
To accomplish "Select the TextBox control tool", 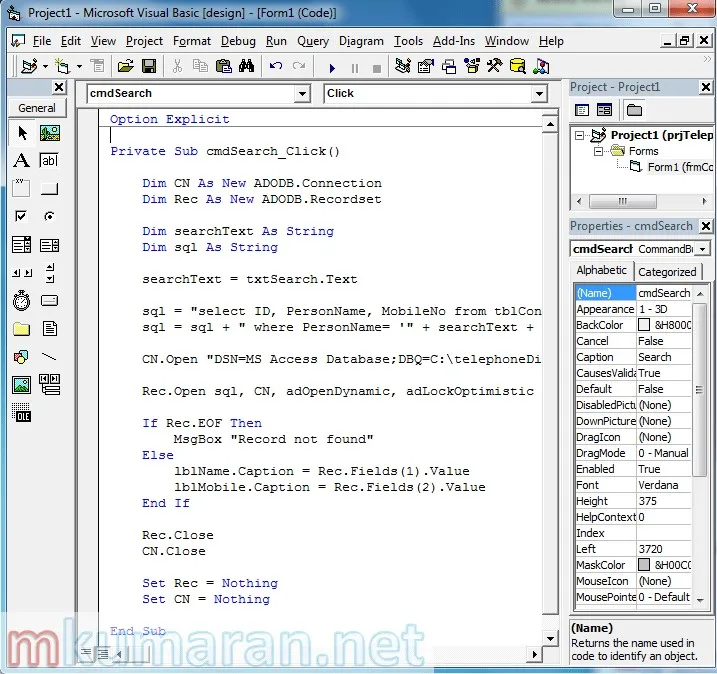I will (49, 160).
